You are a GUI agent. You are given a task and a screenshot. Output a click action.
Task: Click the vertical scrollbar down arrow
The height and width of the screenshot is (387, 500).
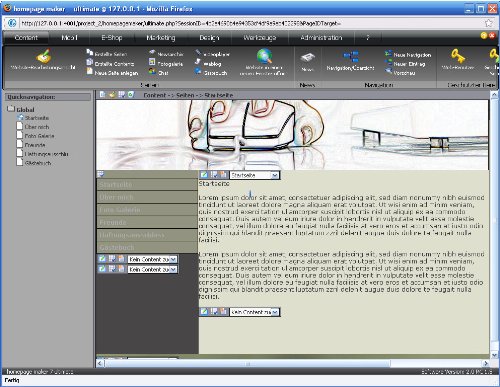pos(494,355)
